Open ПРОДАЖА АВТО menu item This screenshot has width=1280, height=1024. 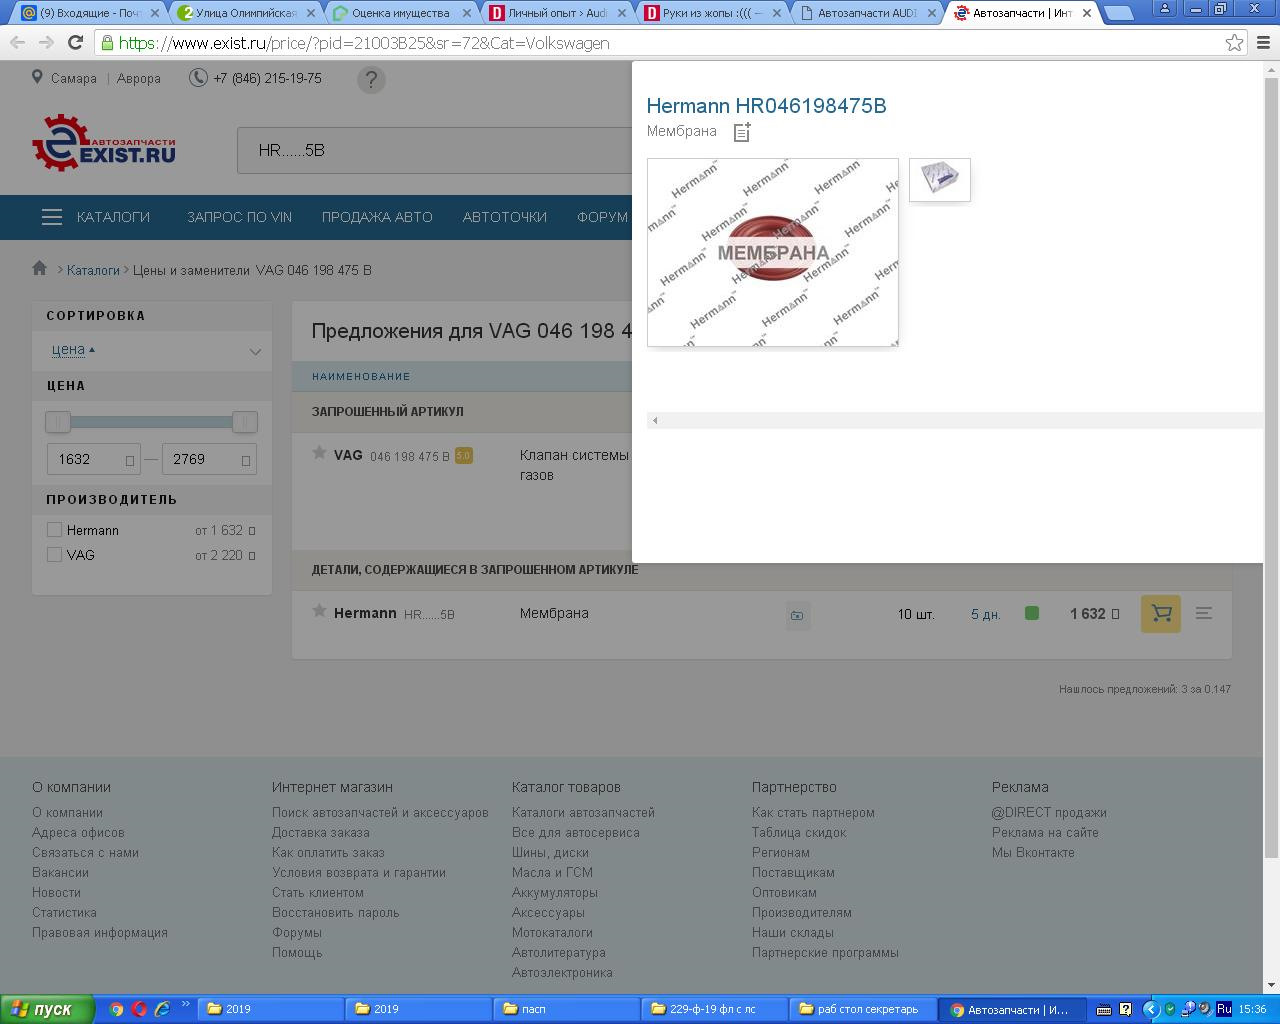click(x=377, y=217)
